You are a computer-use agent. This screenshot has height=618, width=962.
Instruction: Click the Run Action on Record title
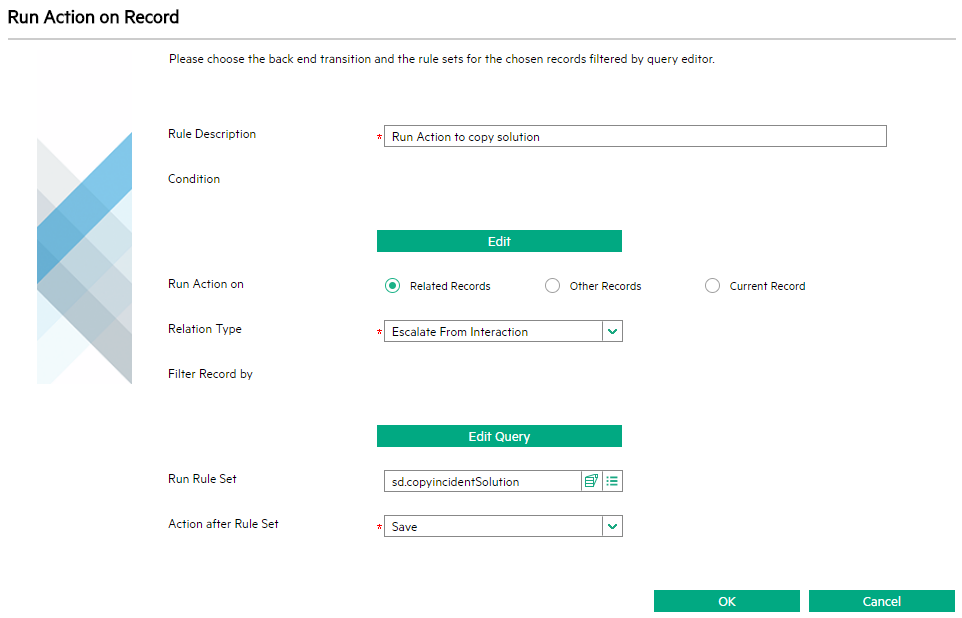coord(93,17)
